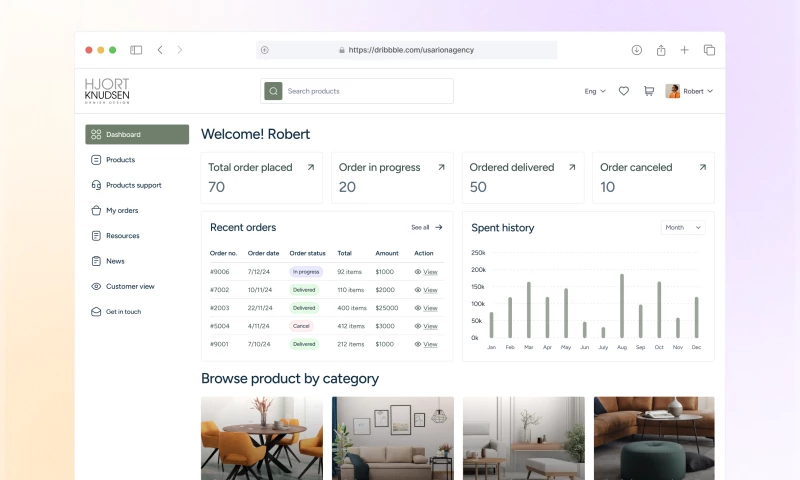Open the wishlist heart icon
This screenshot has height=480, width=800.
(x=623, y=91)
